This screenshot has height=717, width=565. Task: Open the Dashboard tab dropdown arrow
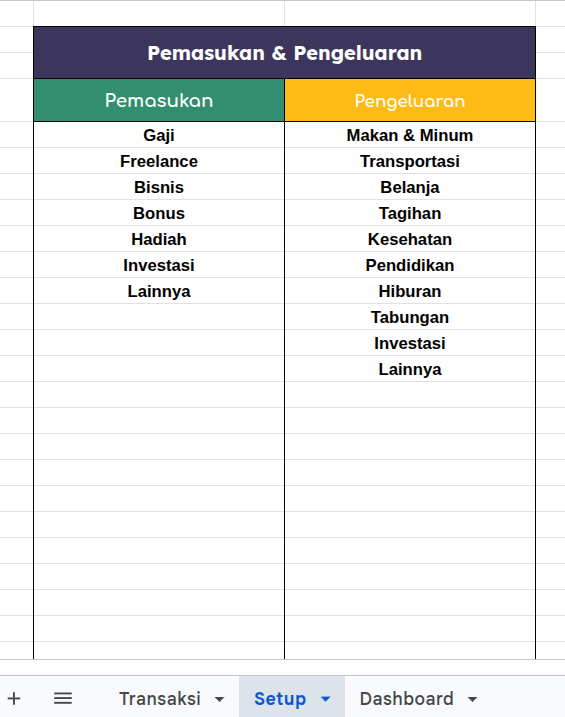coord(473,699)
